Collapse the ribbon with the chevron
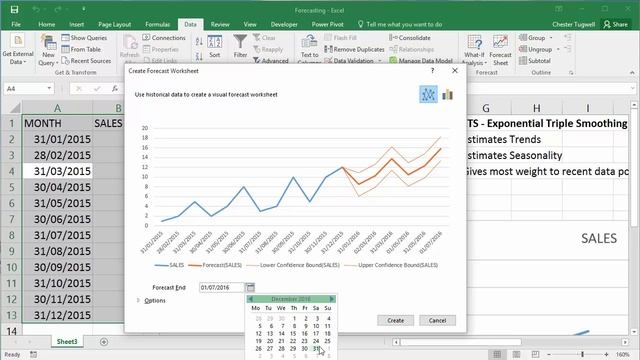Screen dimensions: 640x360 pyautogui.click(x=632, y=73)
